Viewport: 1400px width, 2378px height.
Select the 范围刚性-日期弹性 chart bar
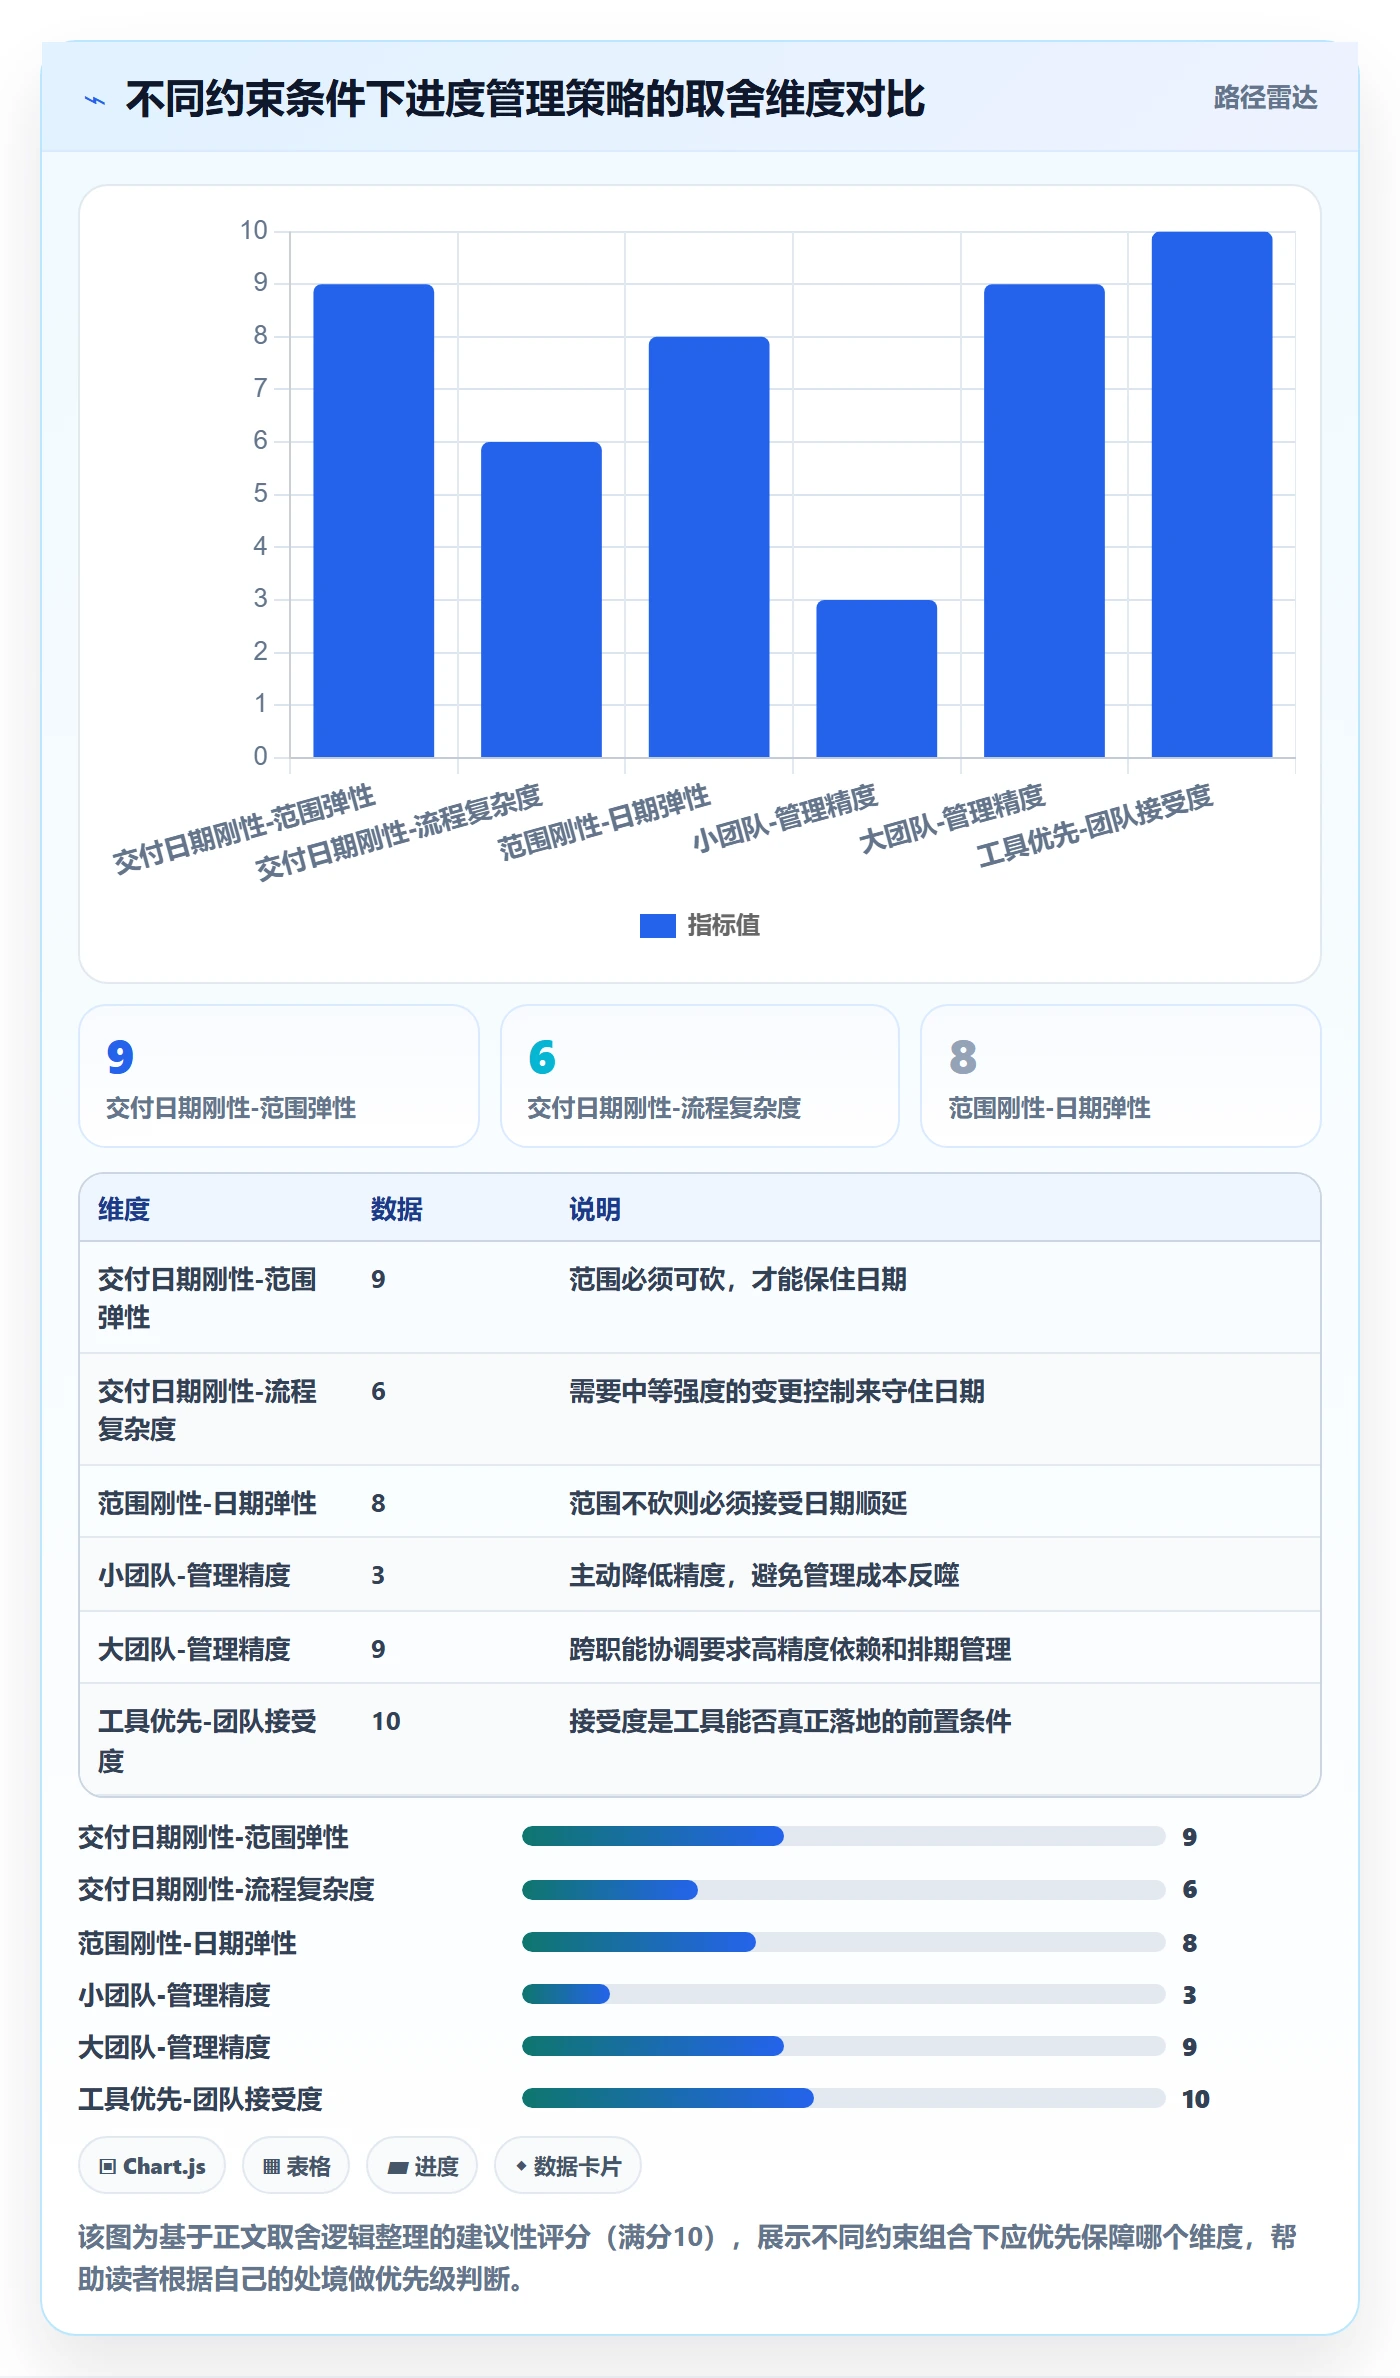(x=709, y=546)
